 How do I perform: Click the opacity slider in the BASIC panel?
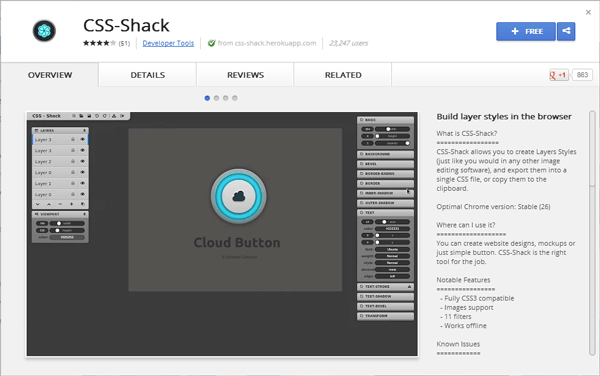click(392, 143)
